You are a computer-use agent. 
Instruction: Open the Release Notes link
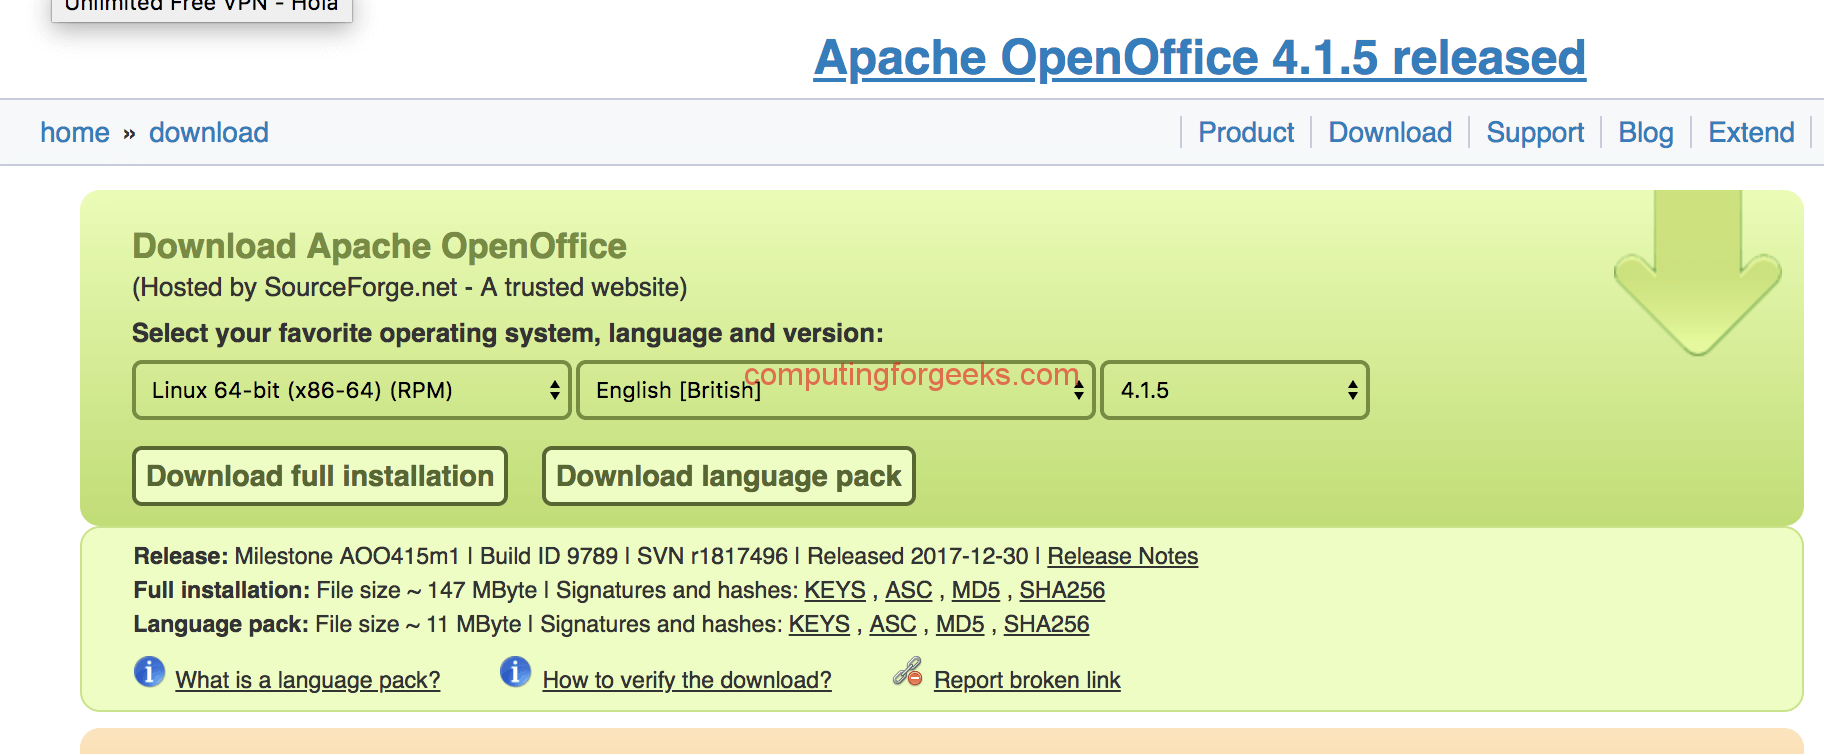(x=1122, y=556)
